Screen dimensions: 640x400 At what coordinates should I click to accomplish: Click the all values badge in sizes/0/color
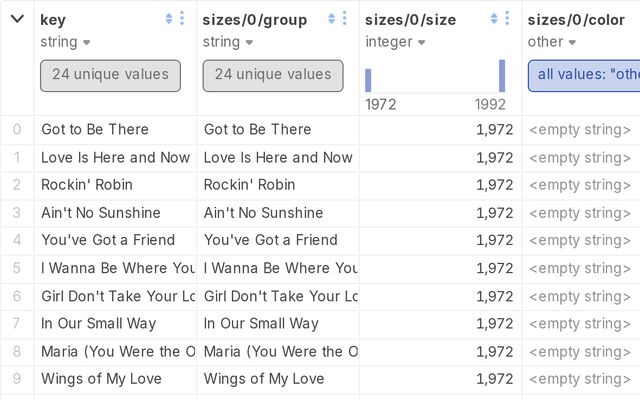pos(584,75)
